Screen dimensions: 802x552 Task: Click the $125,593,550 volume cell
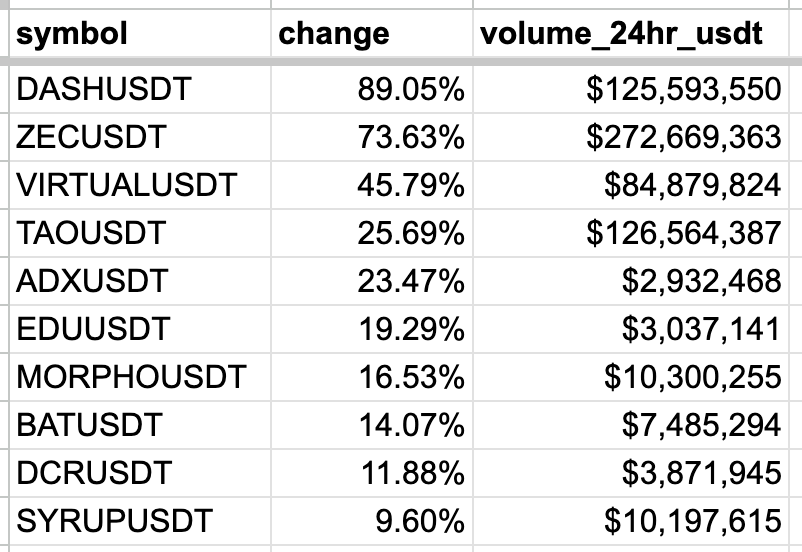[683, 90]
